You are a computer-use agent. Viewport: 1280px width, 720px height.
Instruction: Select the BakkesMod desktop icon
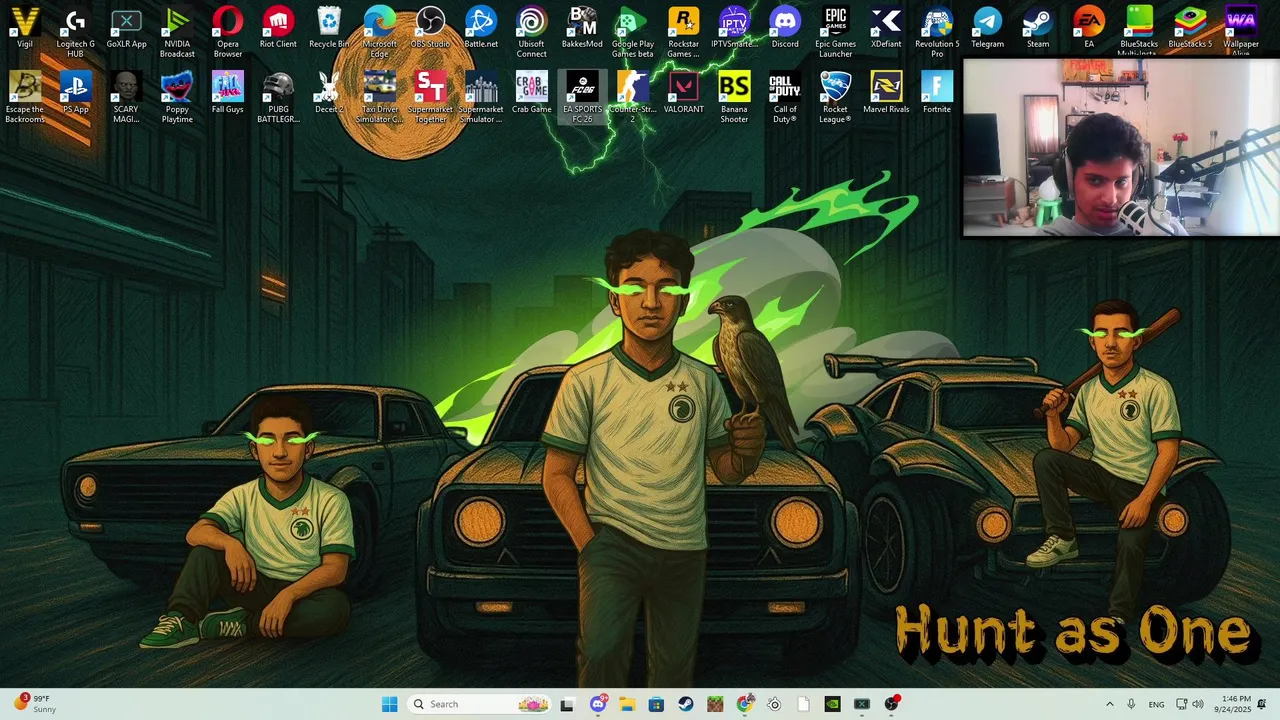pyautogui.click(x=582, y=28)
